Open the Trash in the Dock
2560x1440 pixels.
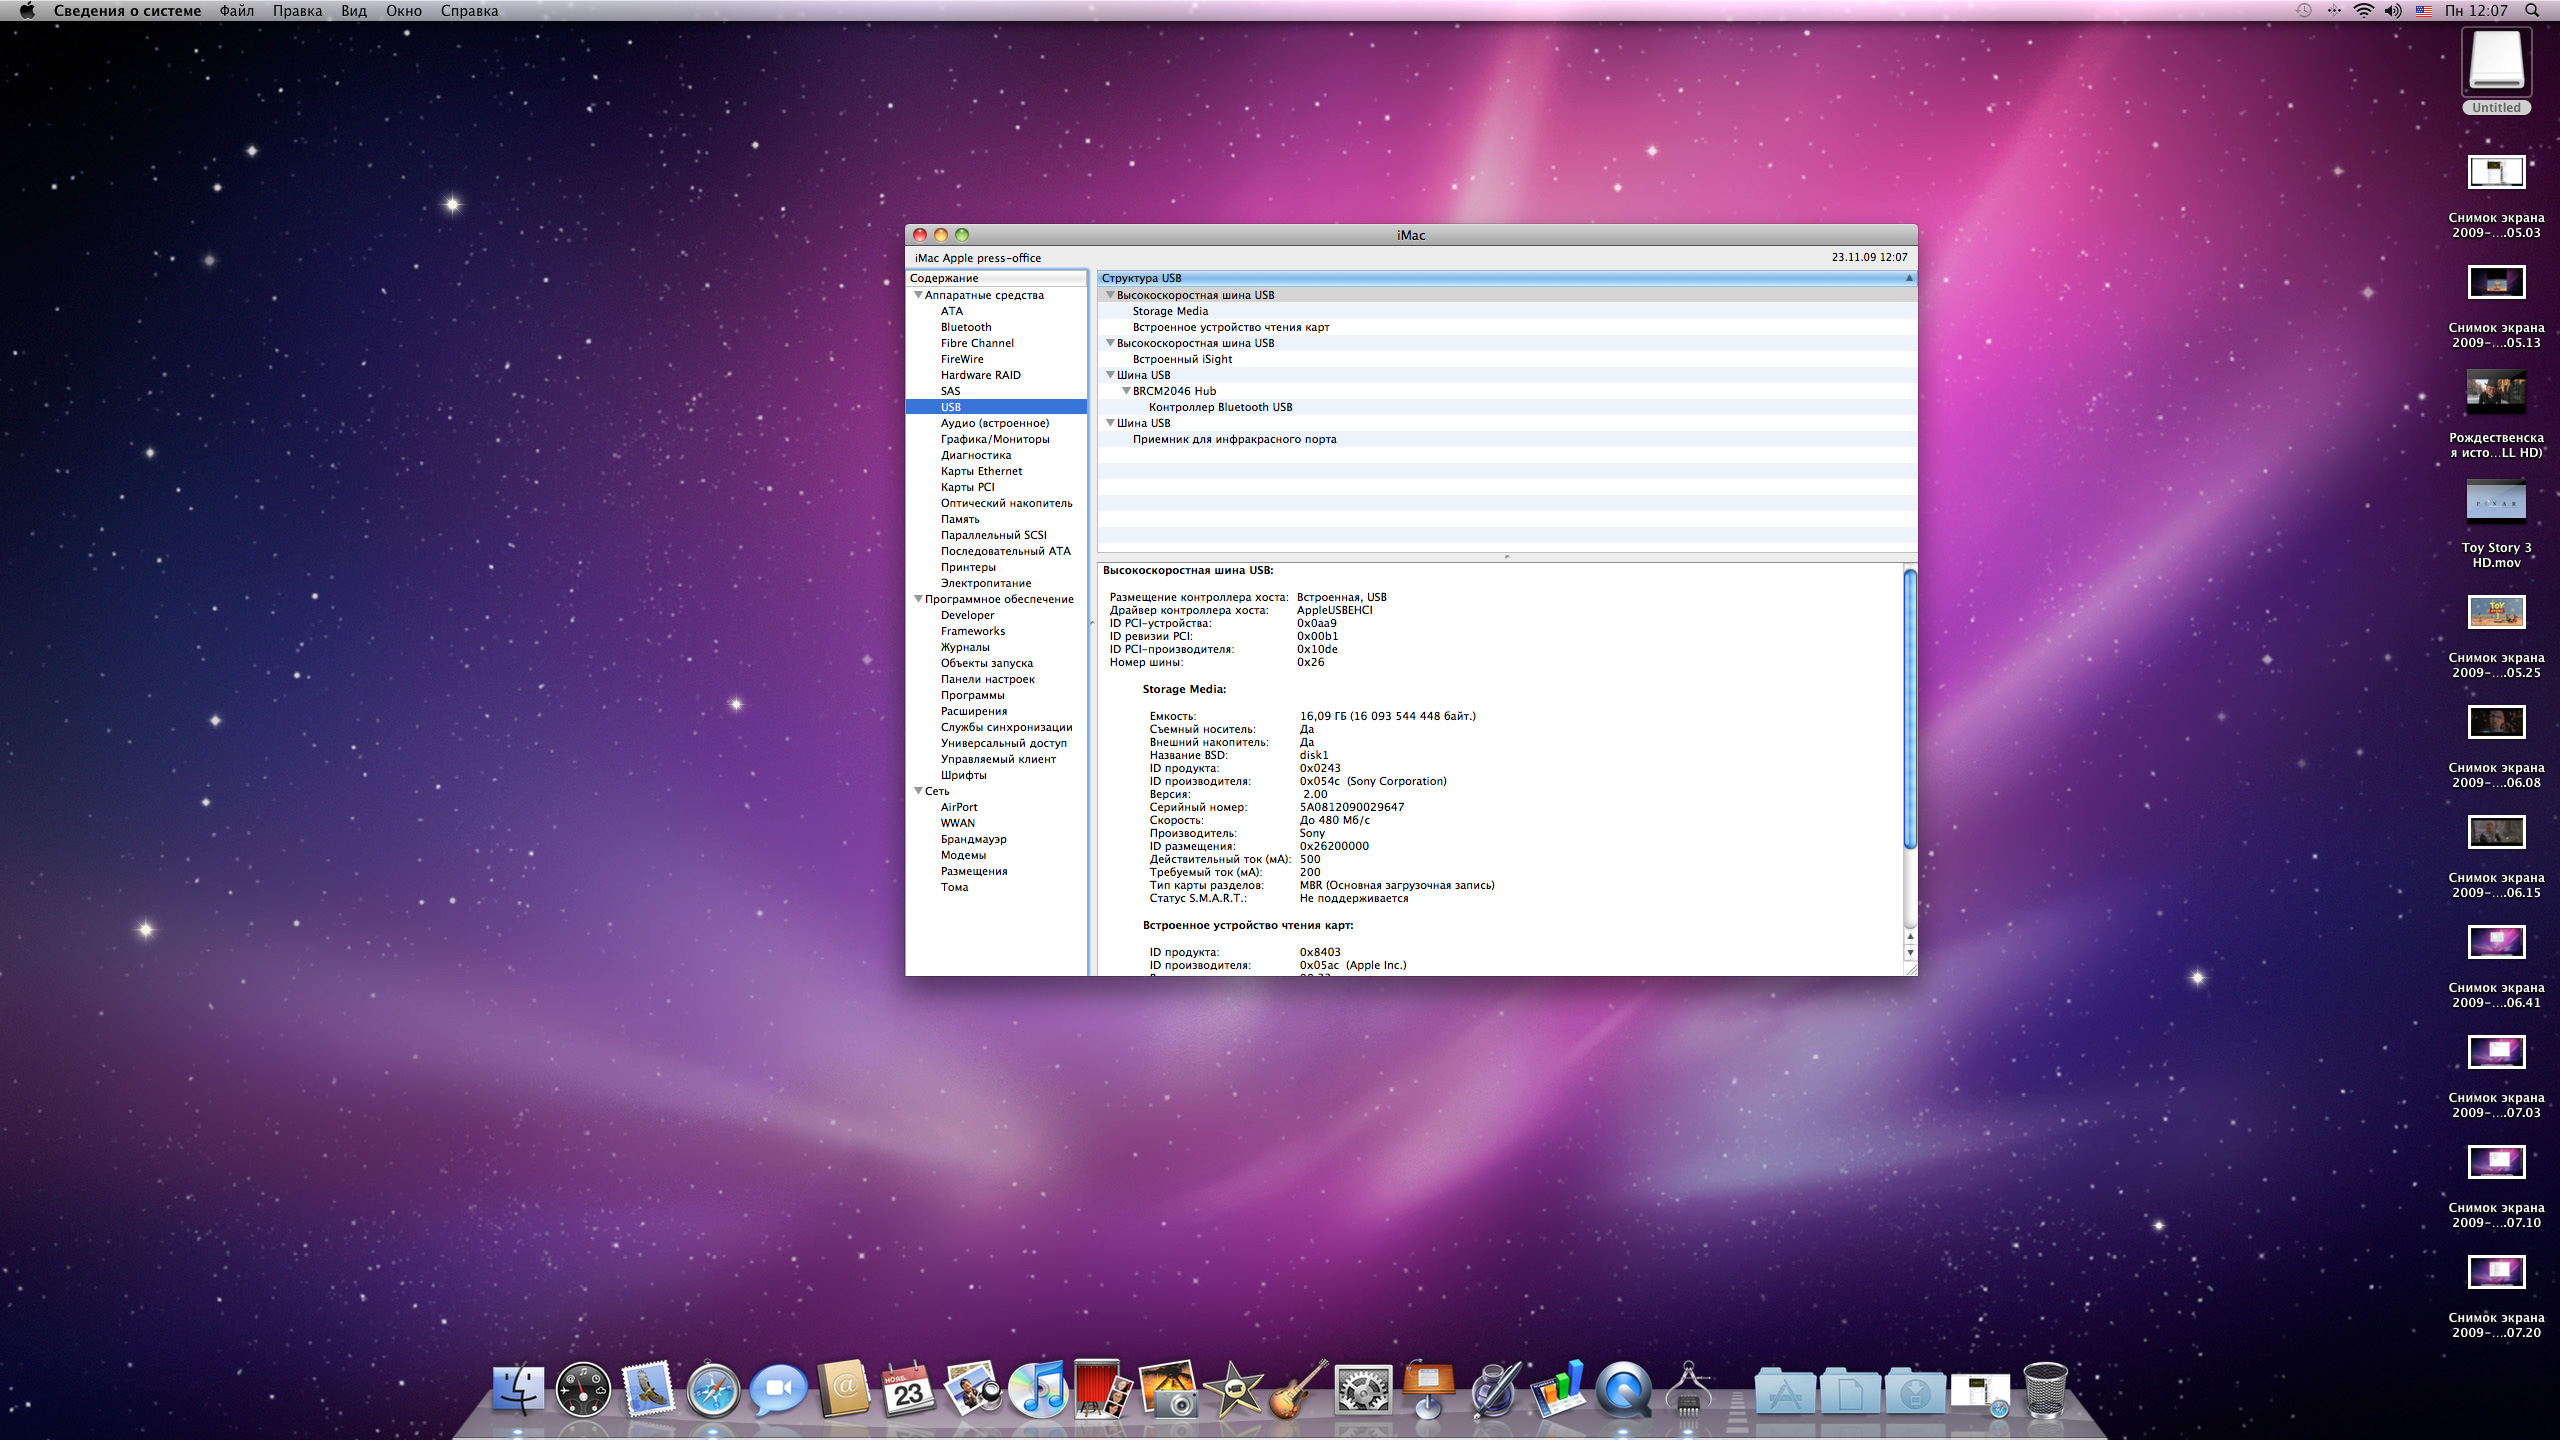[2045, 1390]
